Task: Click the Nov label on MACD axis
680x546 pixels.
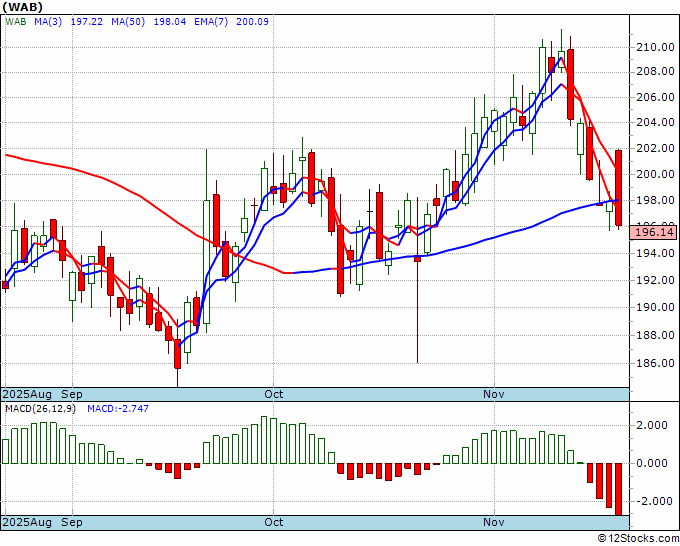Action: point(494,522)
